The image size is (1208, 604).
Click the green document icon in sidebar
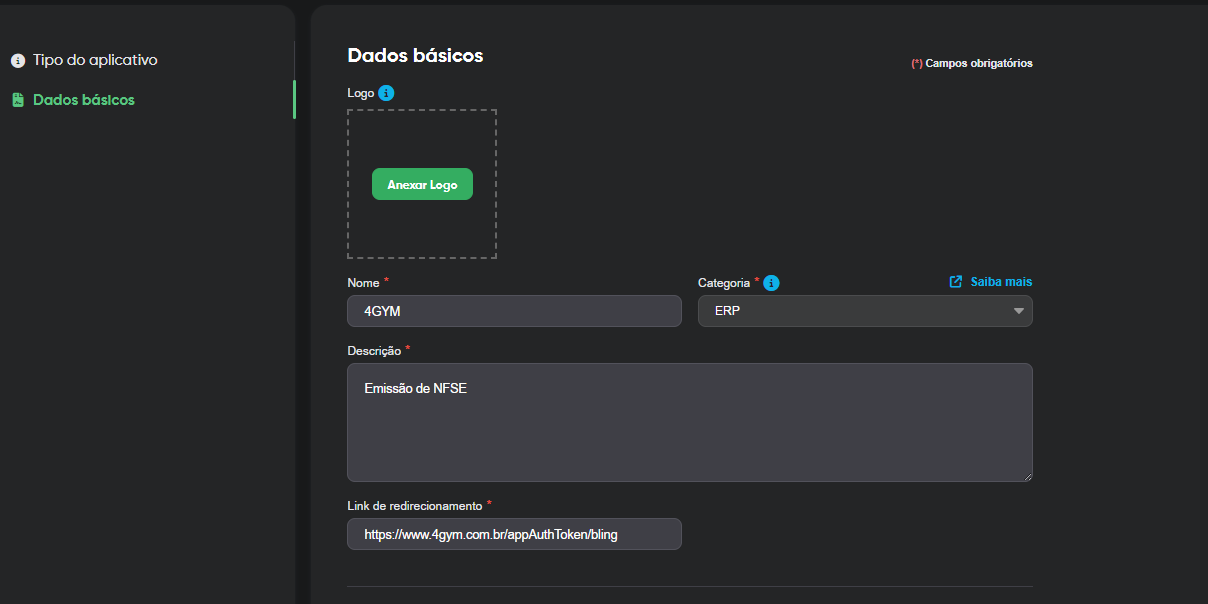(18, 100)
